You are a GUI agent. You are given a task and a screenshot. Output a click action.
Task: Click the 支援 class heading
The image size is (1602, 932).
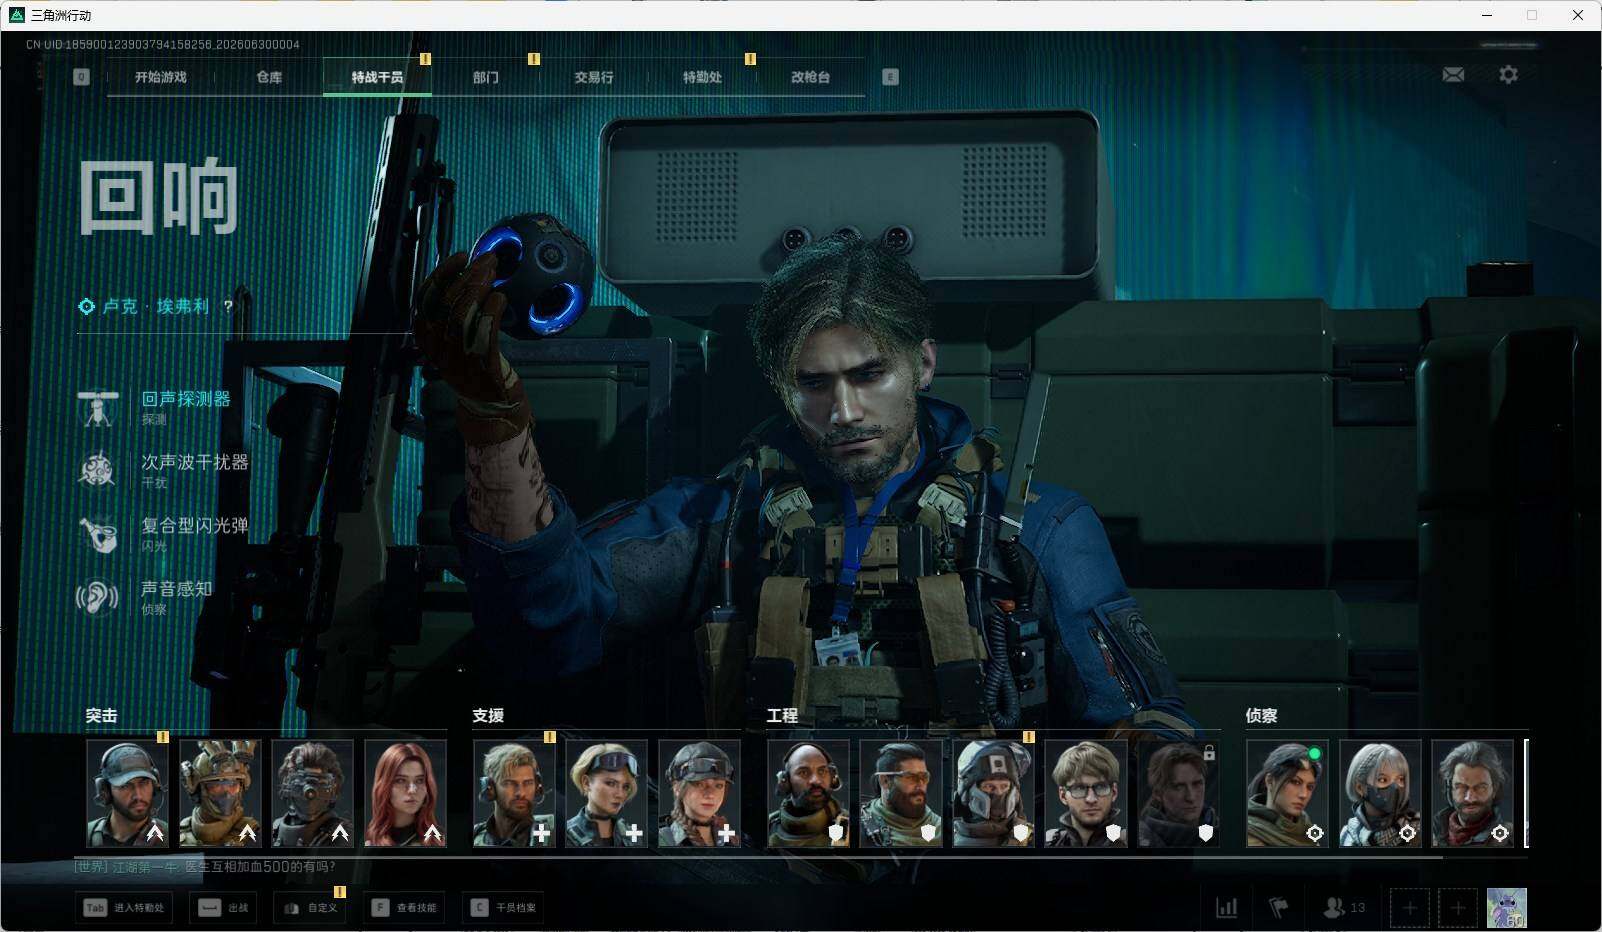pos(488,716)
